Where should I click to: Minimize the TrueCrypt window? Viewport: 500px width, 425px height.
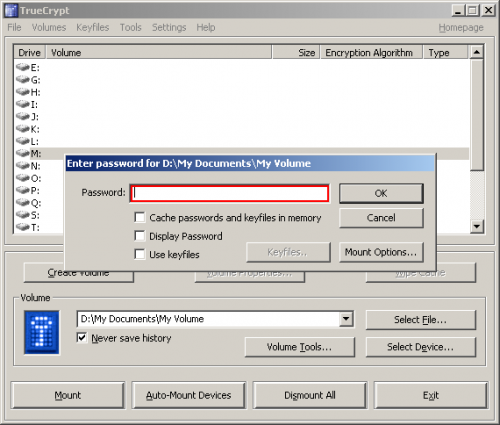[x=459, y=11]
